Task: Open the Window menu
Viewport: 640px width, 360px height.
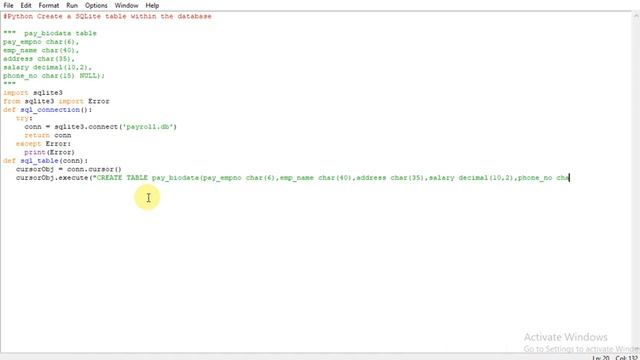Action: point(126,5)
